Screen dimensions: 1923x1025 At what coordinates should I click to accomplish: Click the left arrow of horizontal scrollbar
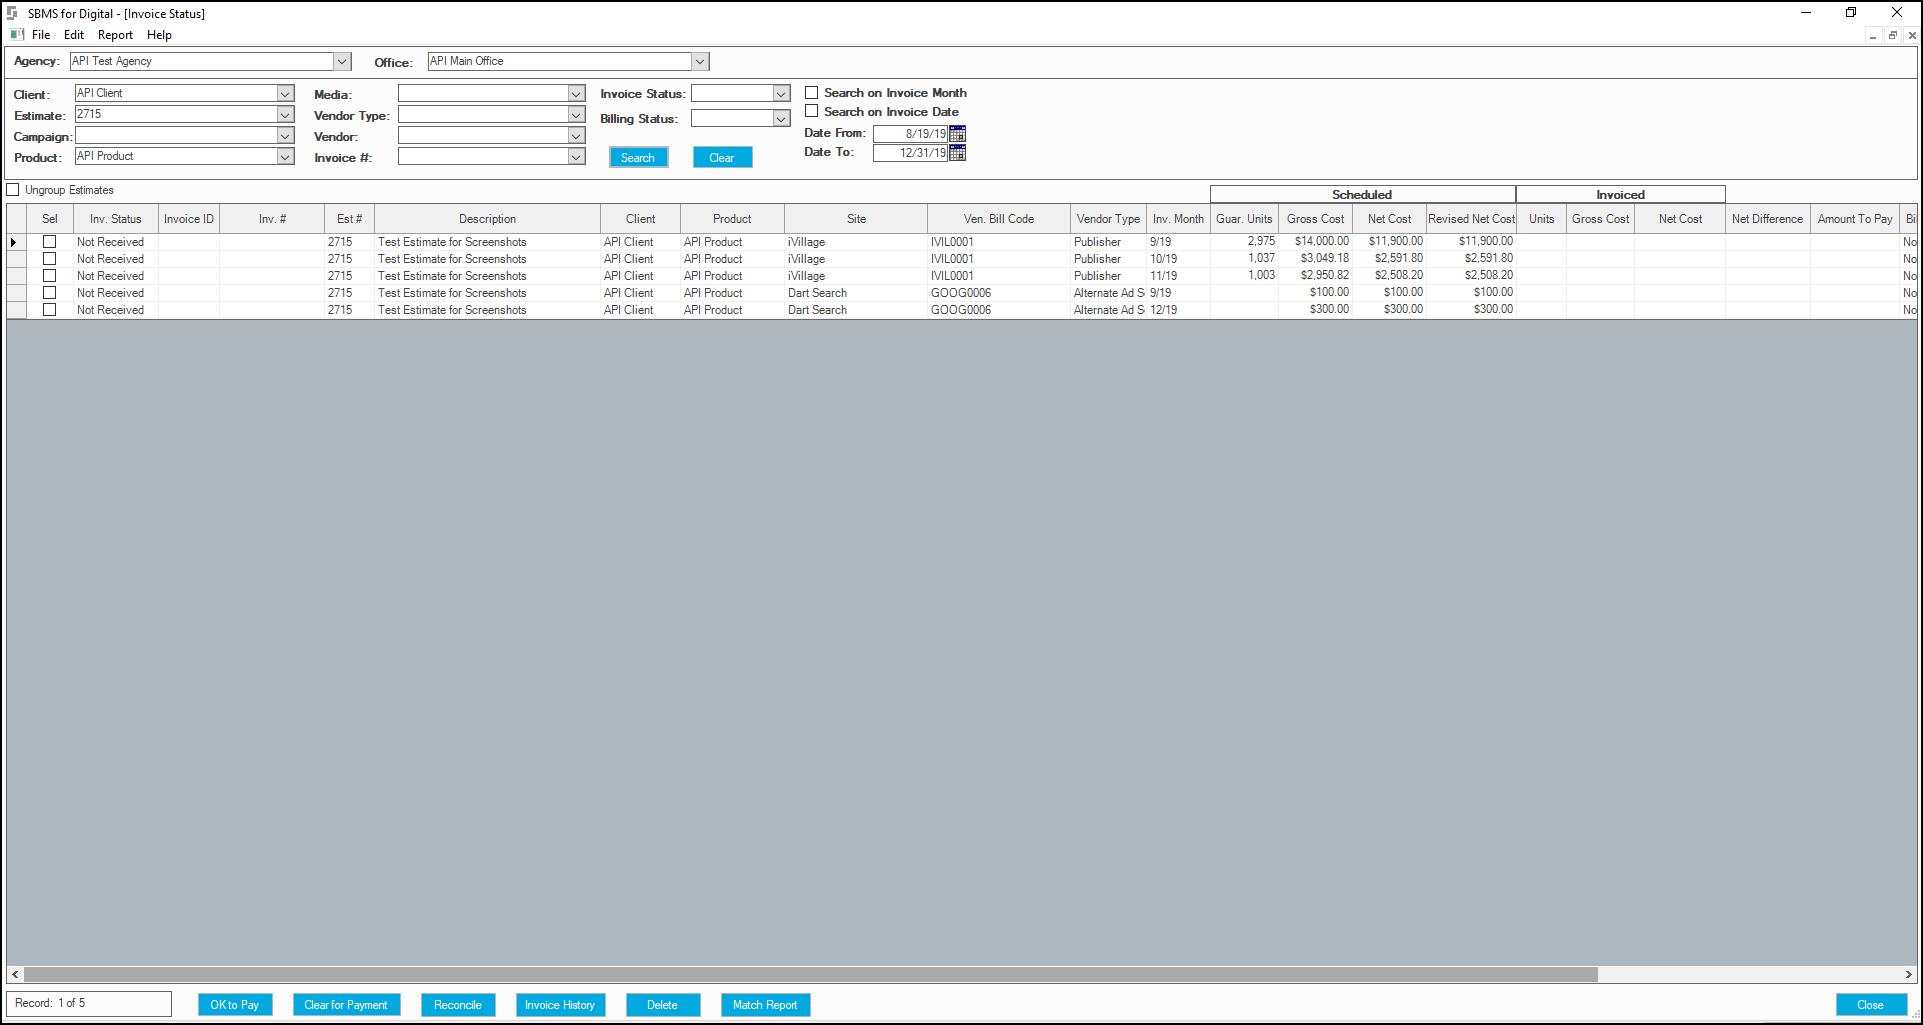(x=14, y=974)
